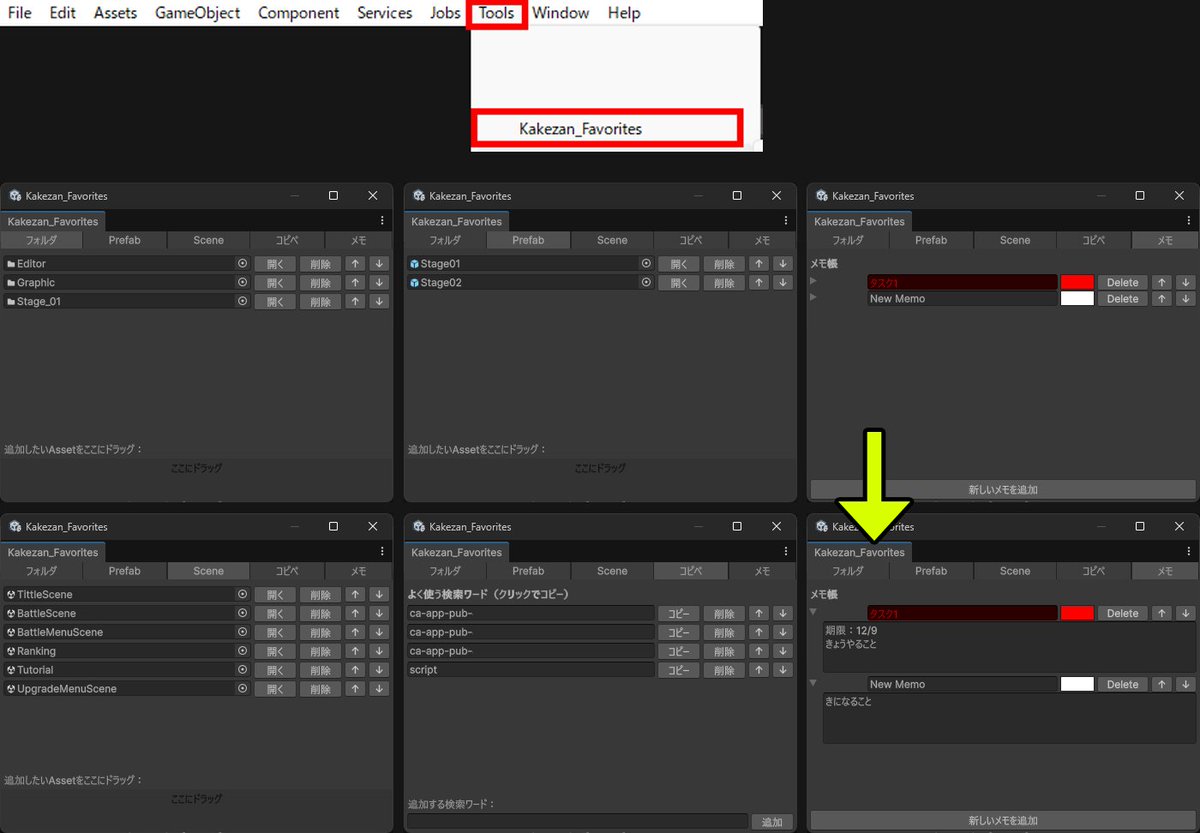Viewport: 1200px width, 833px height.
Task: Click the object picker icon beside Stage_01 folder
Action: (x=242, y=301)
